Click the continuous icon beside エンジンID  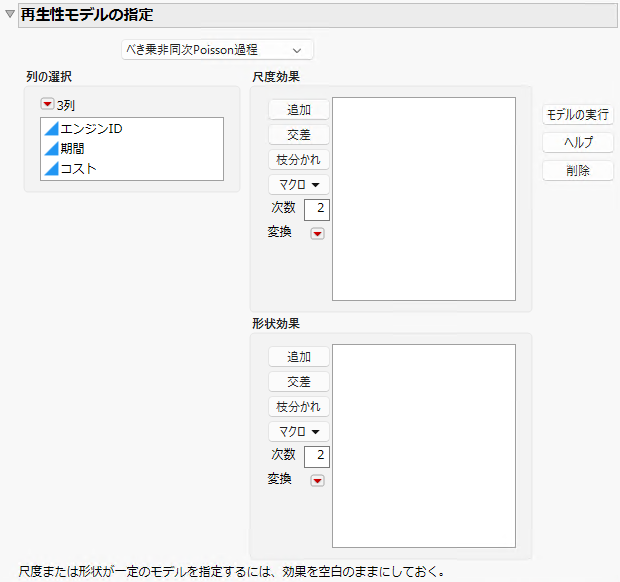coord(51,128)
